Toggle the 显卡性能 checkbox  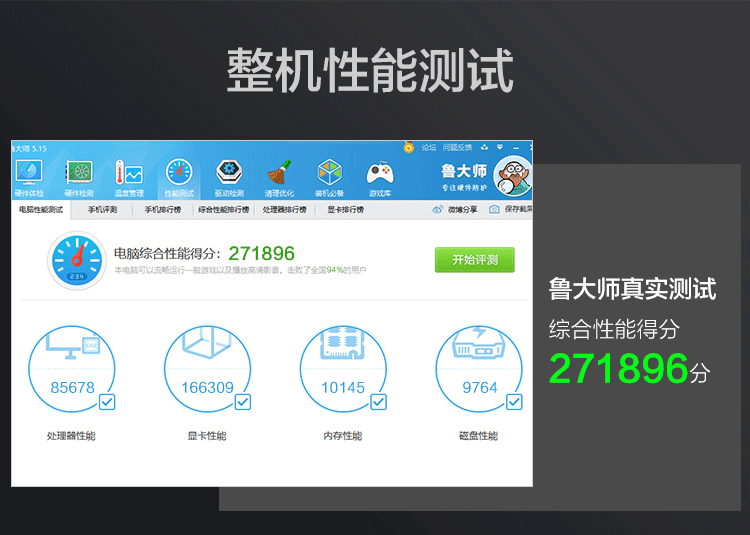[x=243, y=402]
